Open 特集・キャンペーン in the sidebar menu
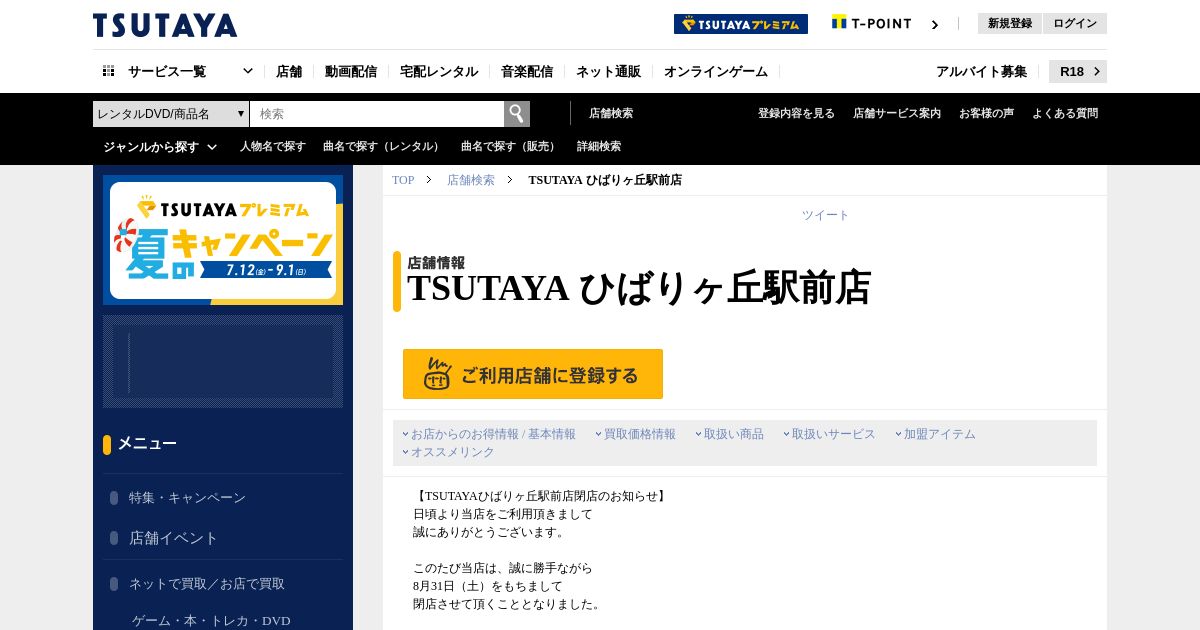 tap(187, 498)
